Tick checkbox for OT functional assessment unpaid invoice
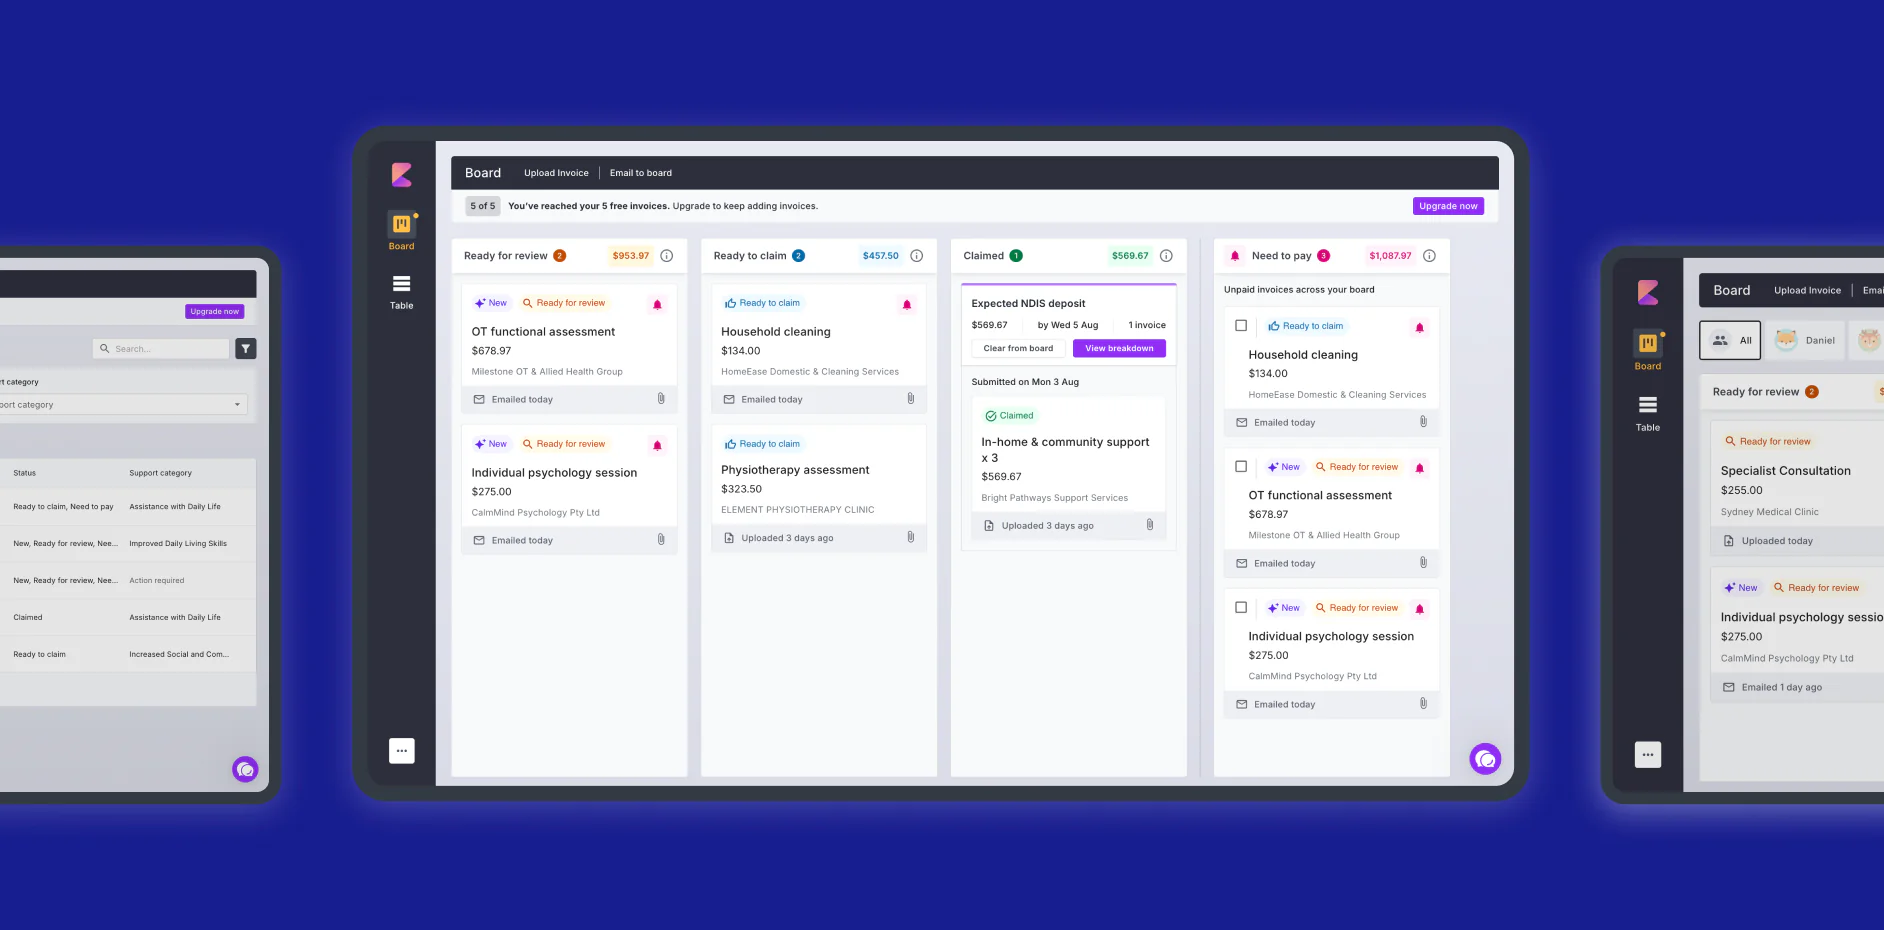 pos(1241,467)
